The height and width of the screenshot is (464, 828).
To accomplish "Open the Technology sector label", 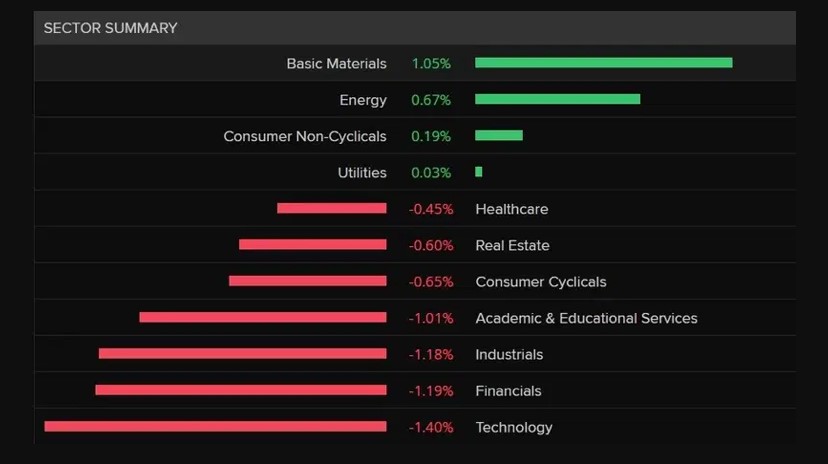I will (x=513, y=427).
